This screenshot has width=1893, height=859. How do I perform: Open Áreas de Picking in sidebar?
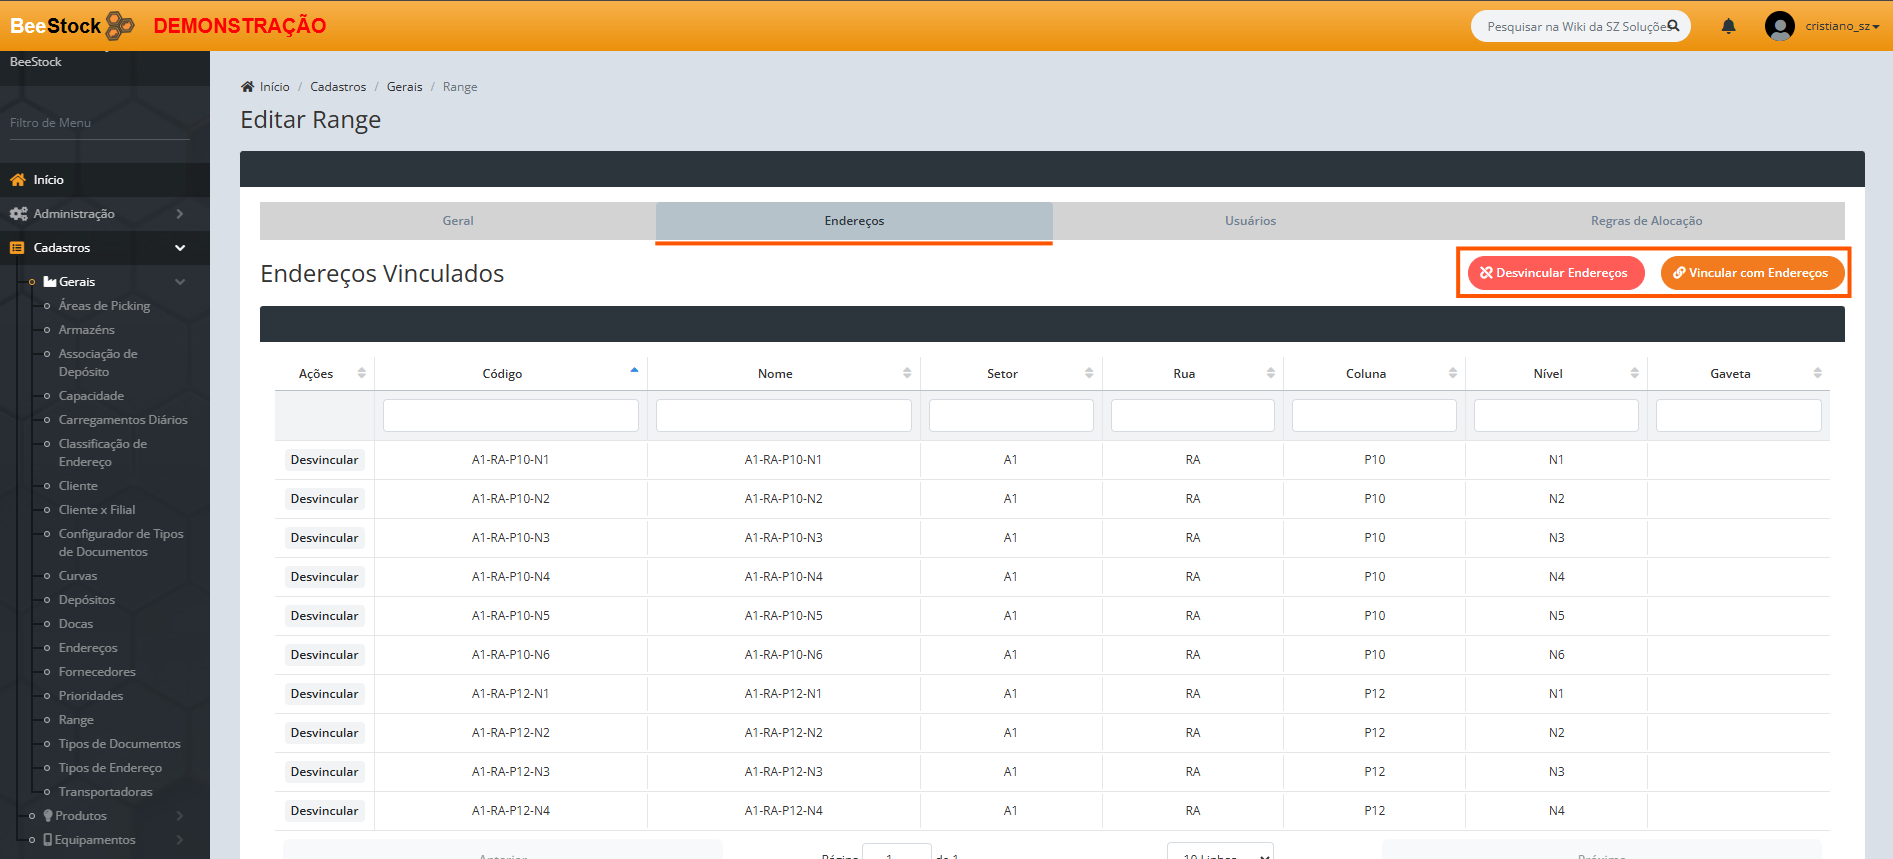coord(104,306)
